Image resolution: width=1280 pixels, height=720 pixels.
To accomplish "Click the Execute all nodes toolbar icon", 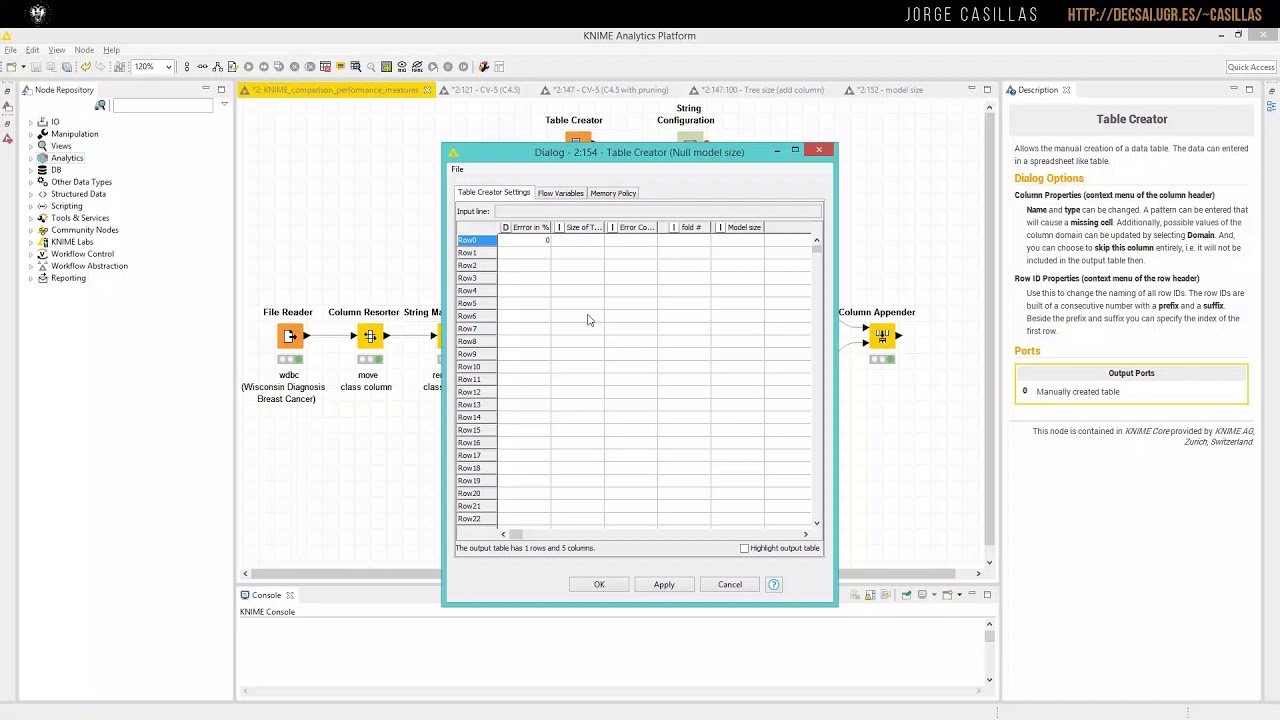I will (264, 67).
